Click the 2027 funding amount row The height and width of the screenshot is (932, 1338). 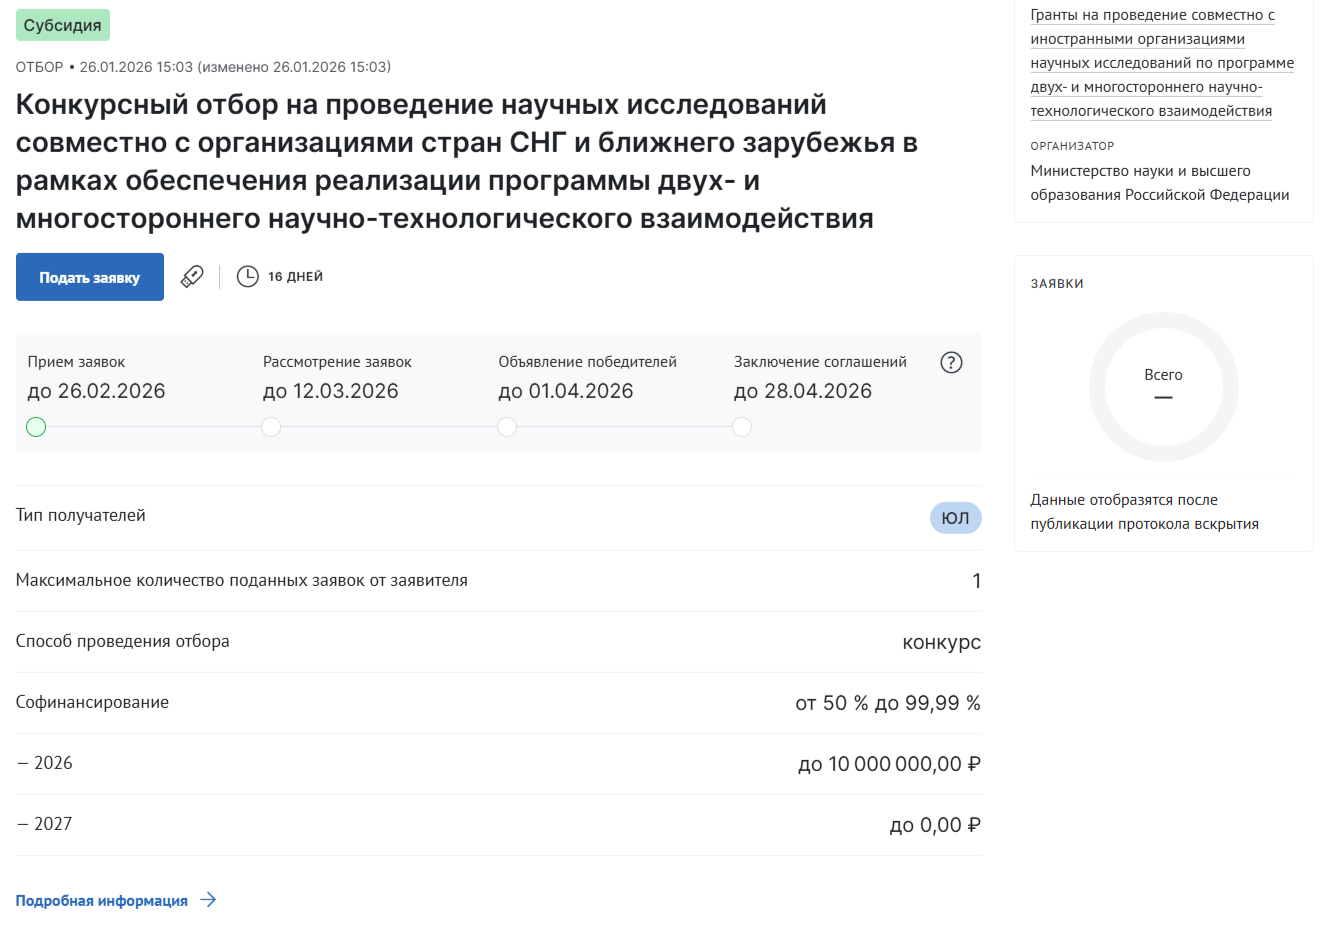click(498, 825)
